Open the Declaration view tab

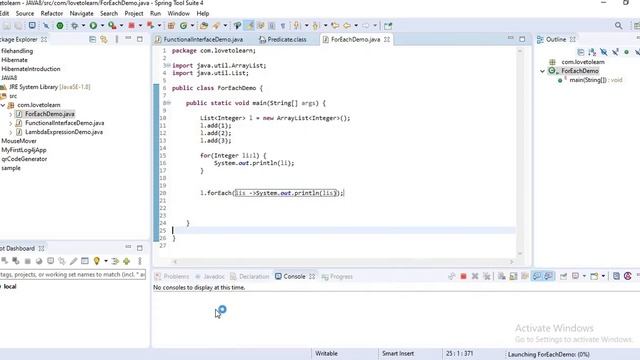(x=249, y=277)
